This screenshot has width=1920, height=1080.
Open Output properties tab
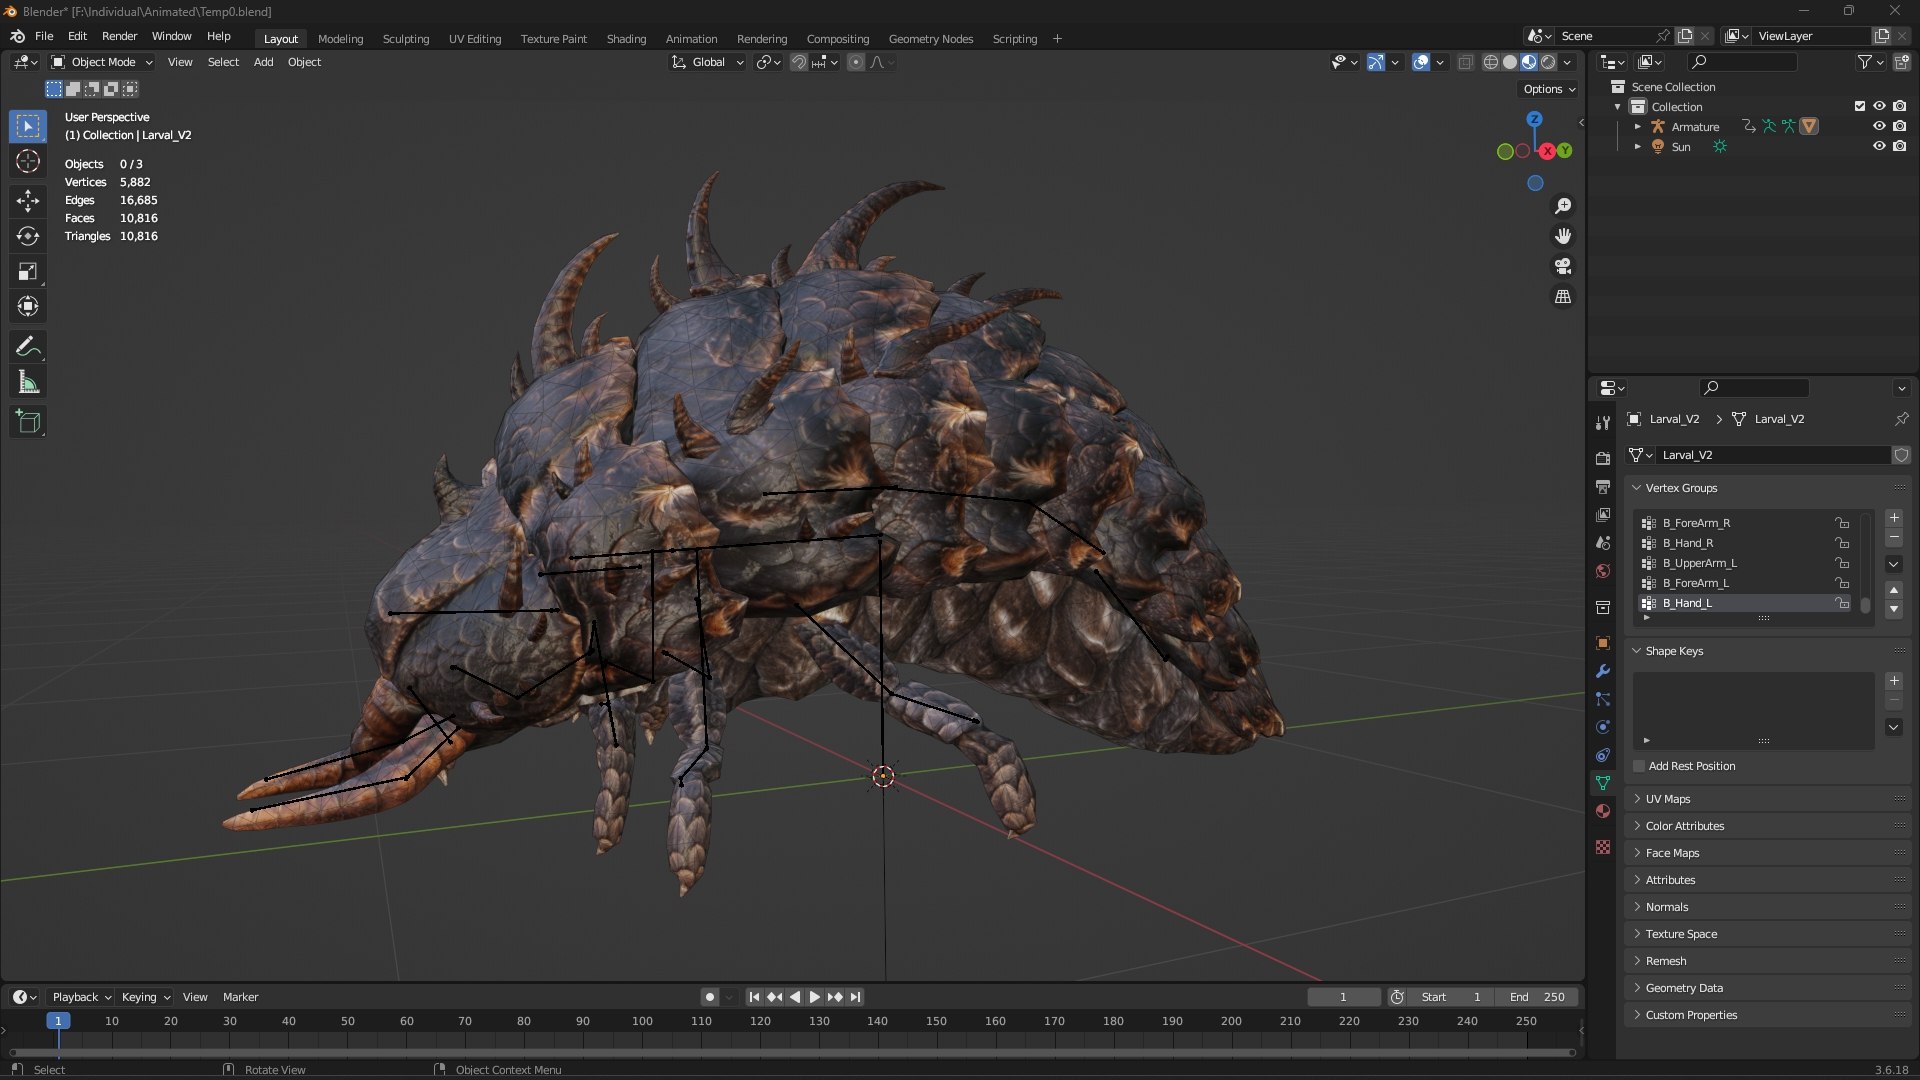tap(1603, 487)
